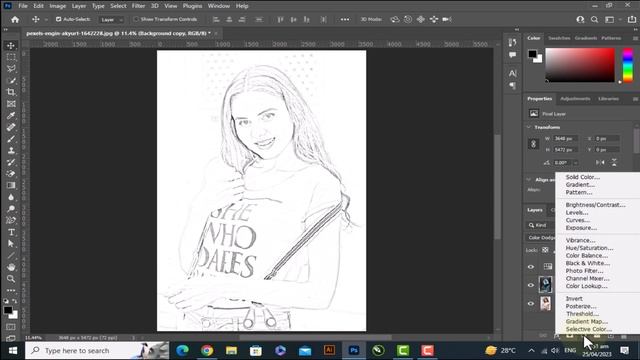
Task: Select the Rectangular Marquee tool
Action: 11,57
